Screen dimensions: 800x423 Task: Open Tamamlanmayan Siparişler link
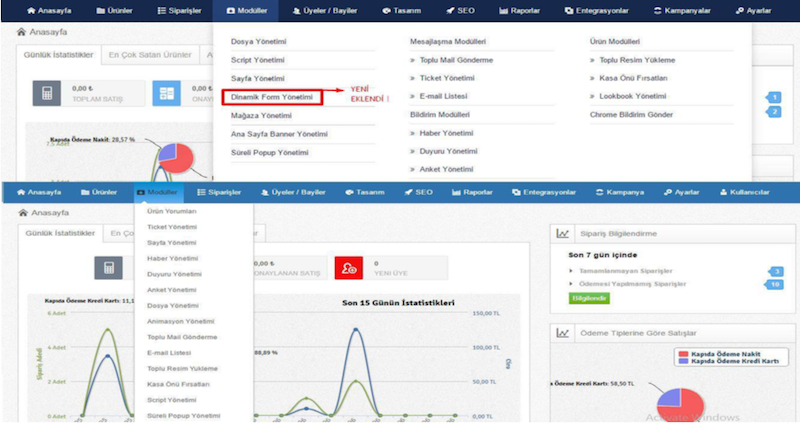(x=626, y=271)
